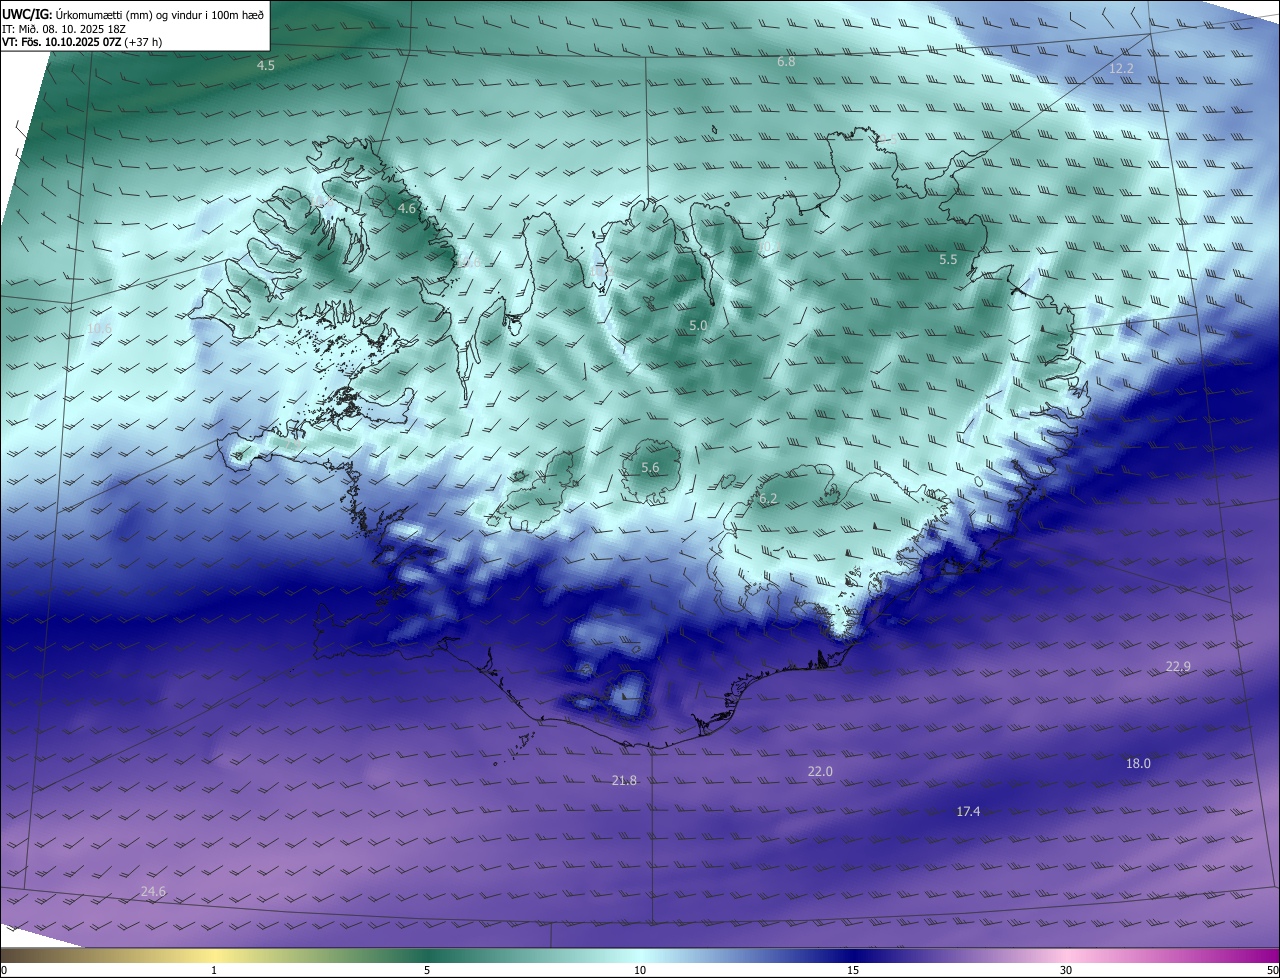Click the 5.5 value label
Image resolution: width=1280 pixels, height=978 pixels.
pyautogui.click(x=948, y=259)
